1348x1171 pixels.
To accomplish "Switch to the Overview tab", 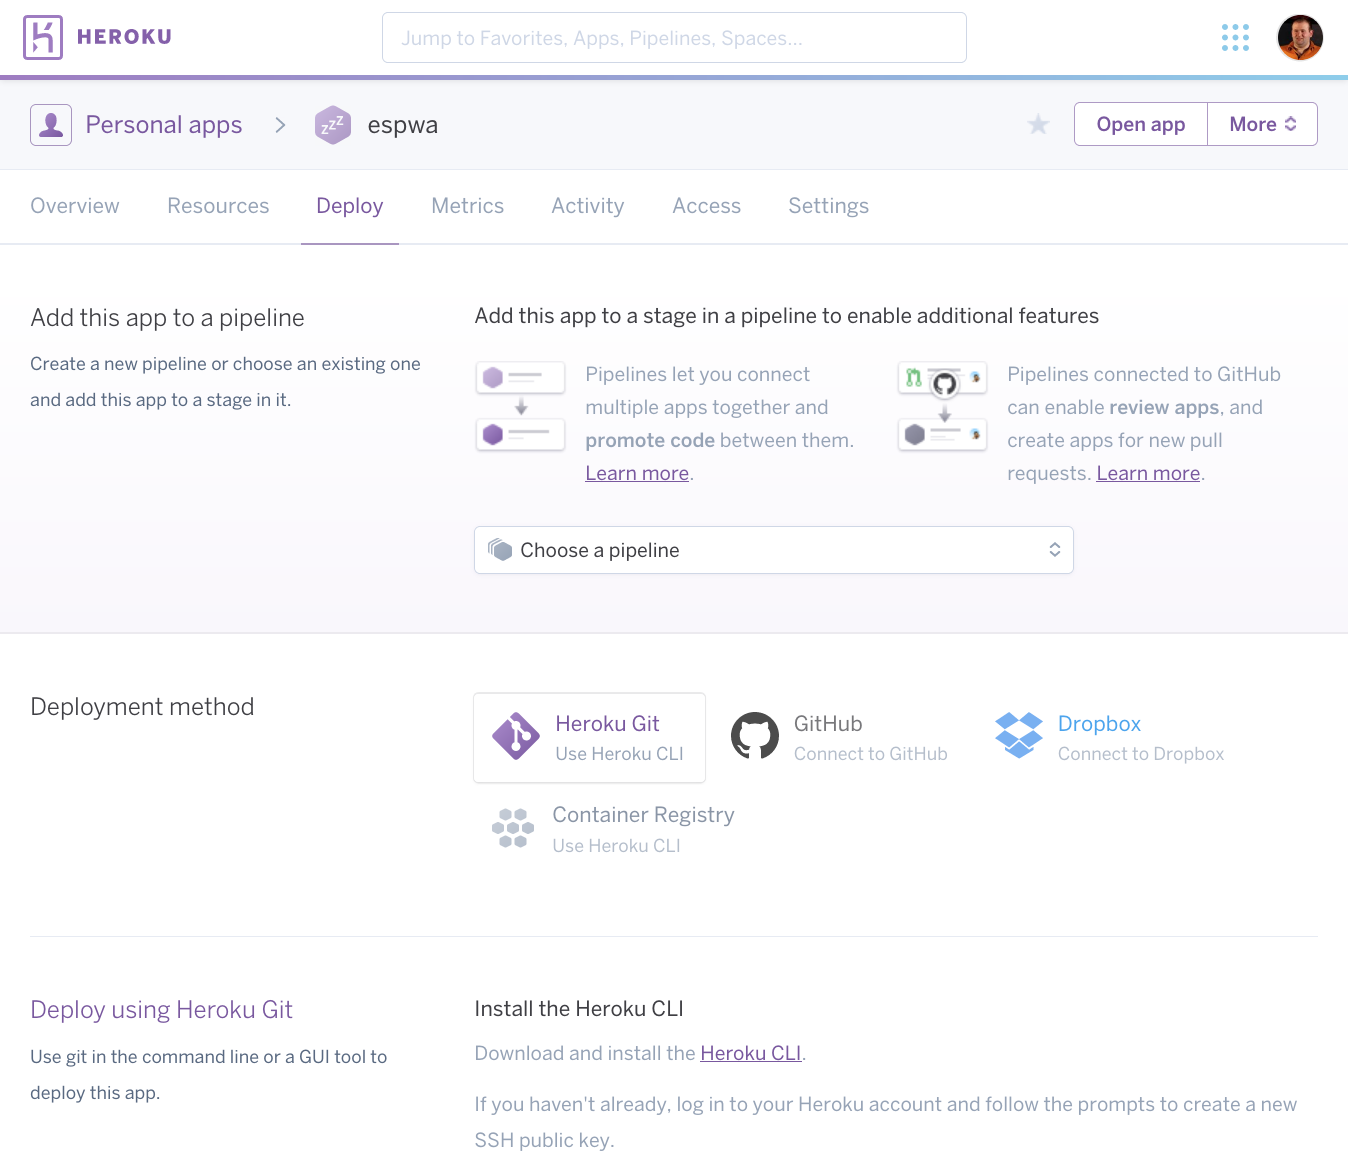I will tap(75, 206).
